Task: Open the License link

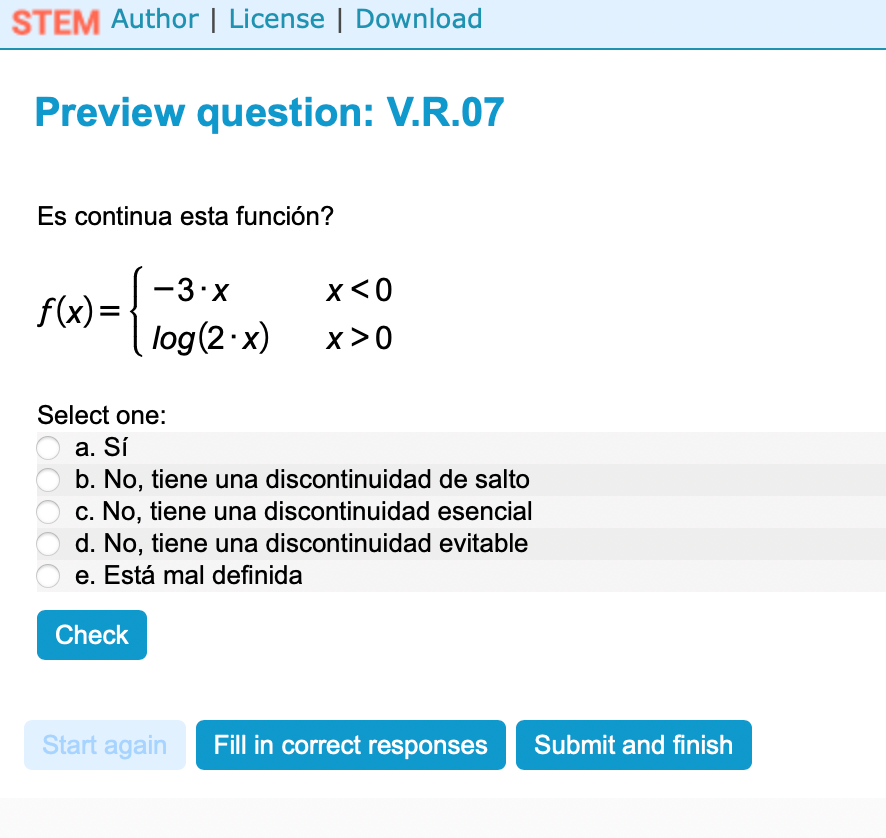Action: pos(276,19)
